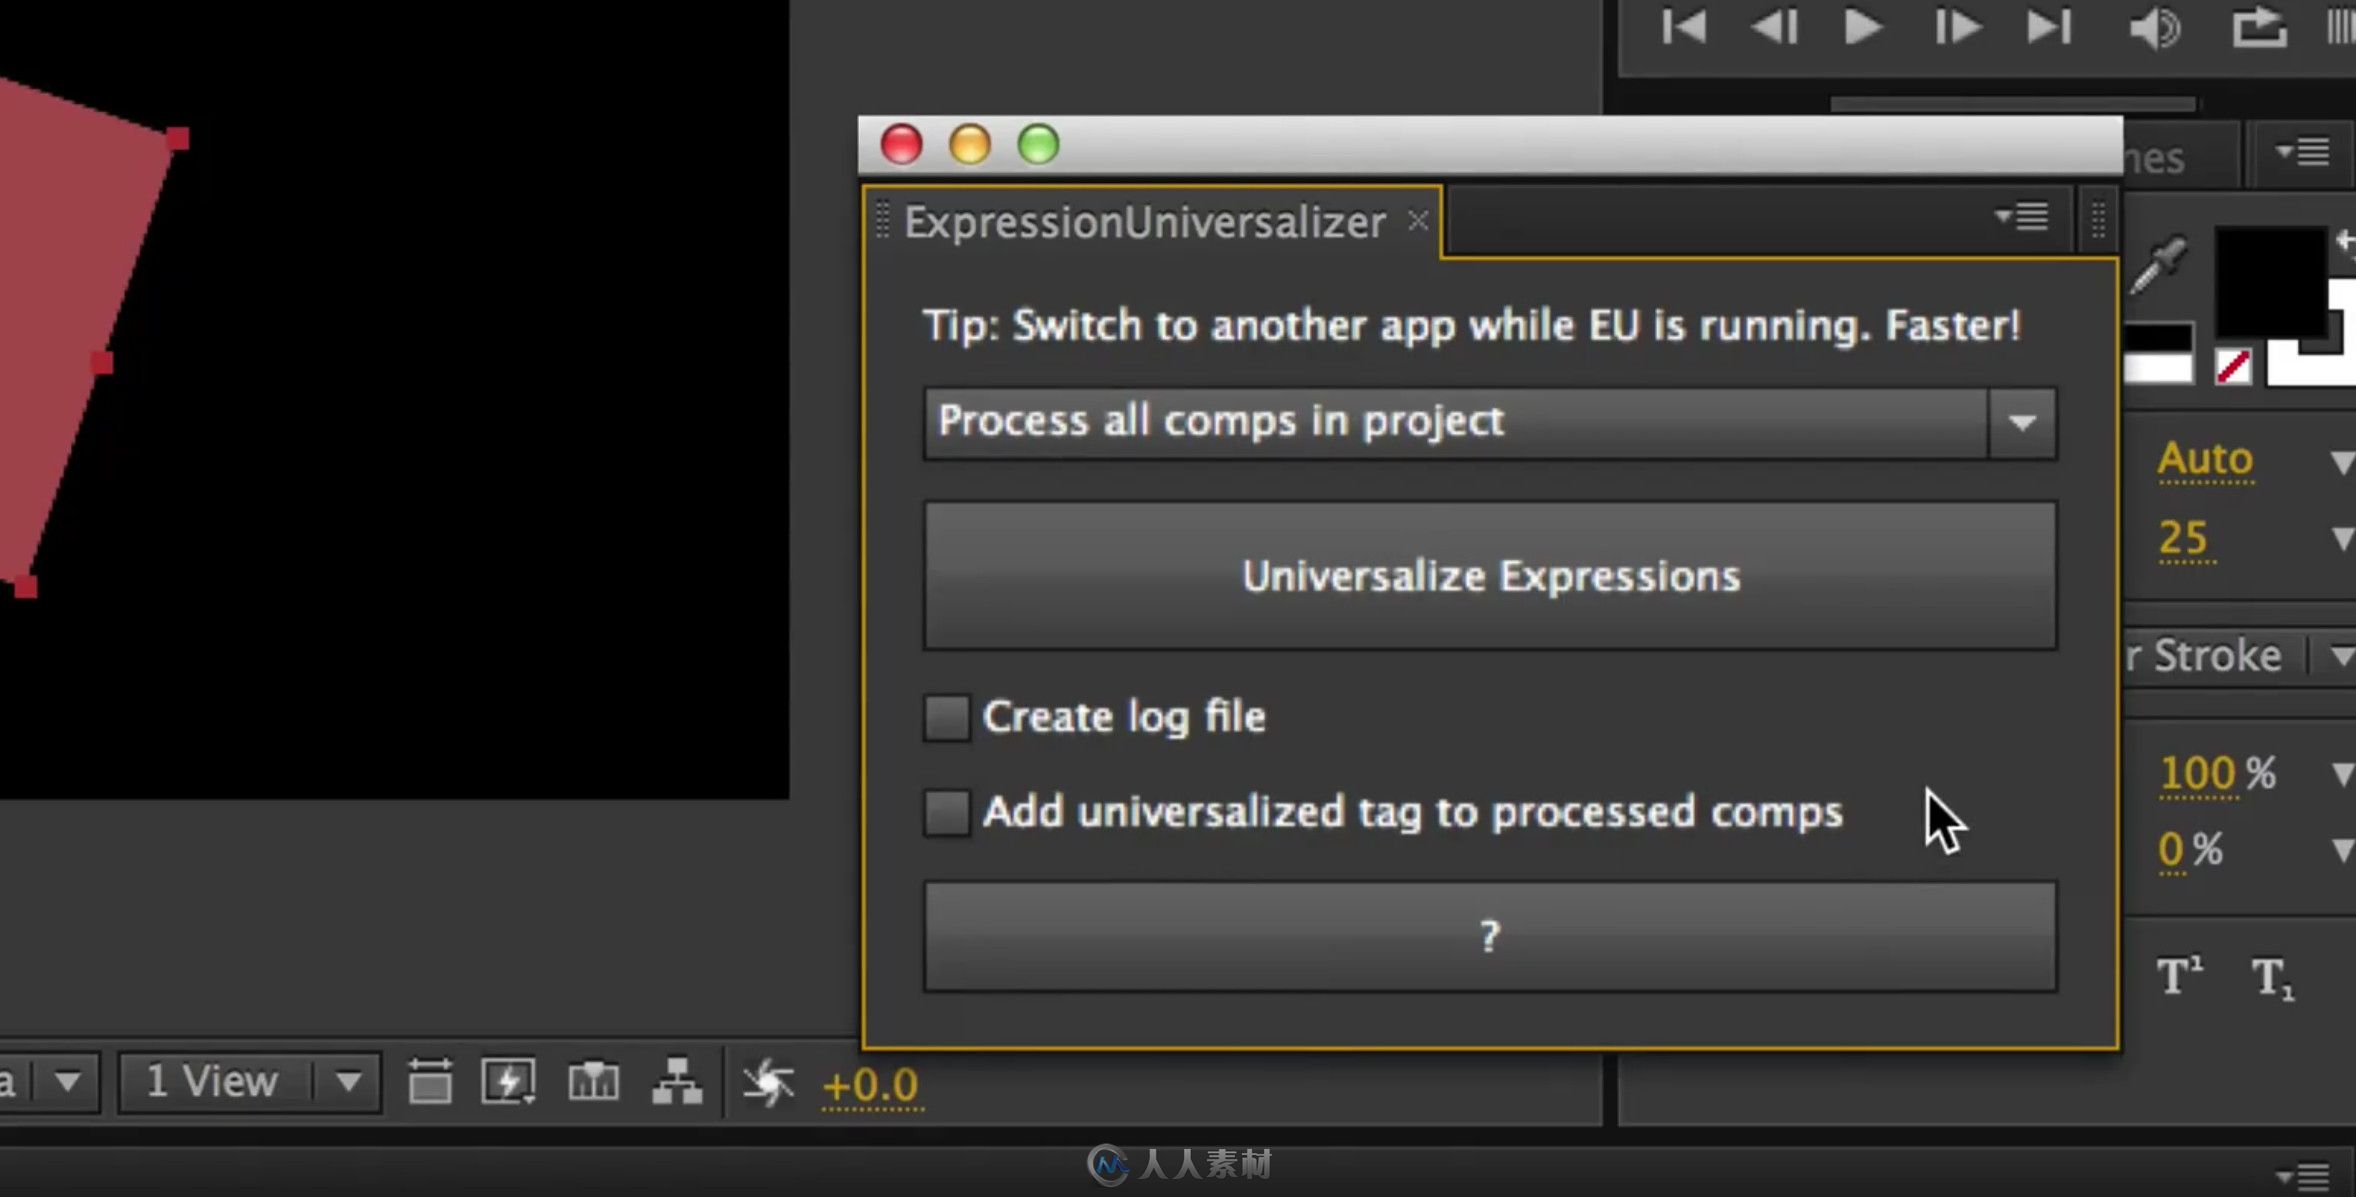This screenshot has height=1197, width=2356.
Task: Open help with the question mark button
Action: click(1490, 937)
